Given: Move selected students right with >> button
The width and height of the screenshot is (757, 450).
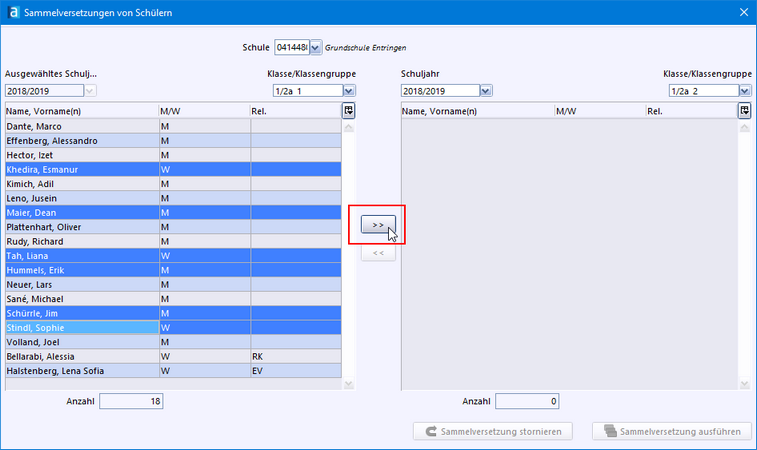Looking at the screenshot, I should click(378, 226).
